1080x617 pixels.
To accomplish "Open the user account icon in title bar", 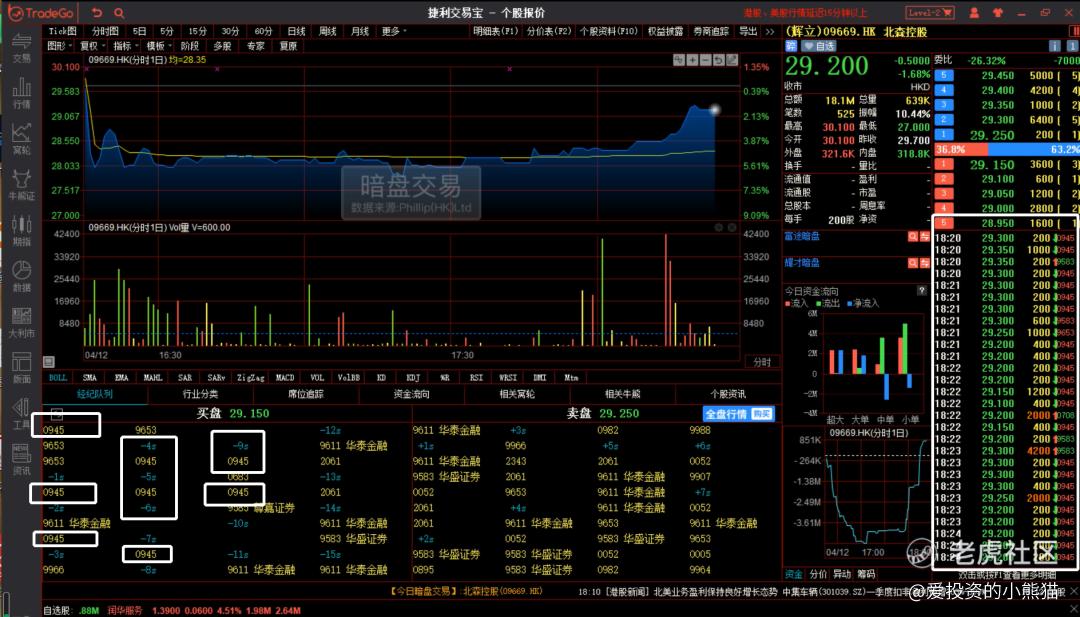I will click(975, 12).
